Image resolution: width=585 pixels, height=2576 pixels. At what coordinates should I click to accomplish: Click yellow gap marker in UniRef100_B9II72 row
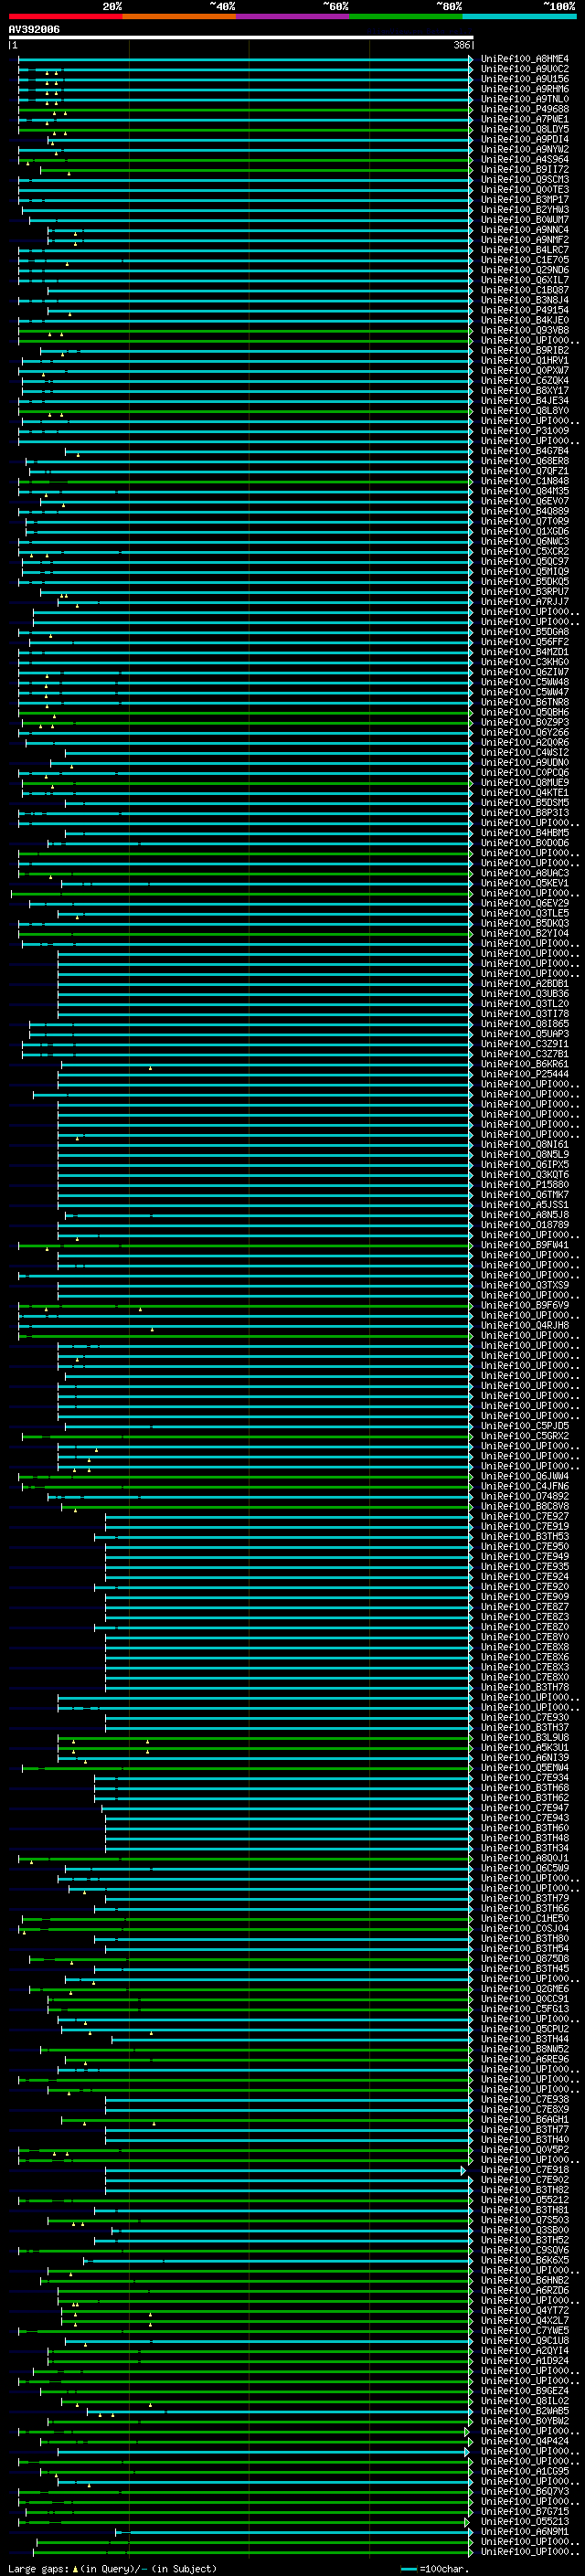point(69,173)
